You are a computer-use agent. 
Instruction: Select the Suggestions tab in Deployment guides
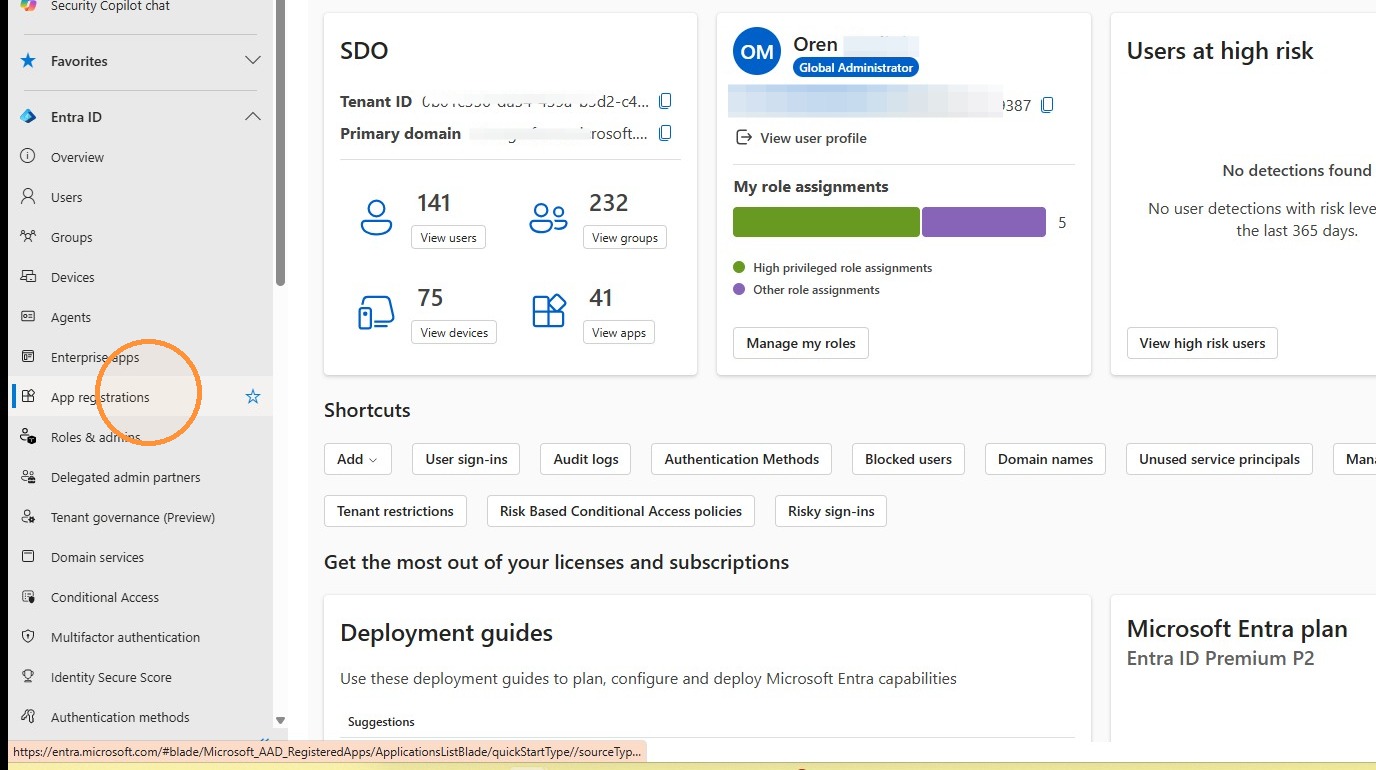[381, 722]
